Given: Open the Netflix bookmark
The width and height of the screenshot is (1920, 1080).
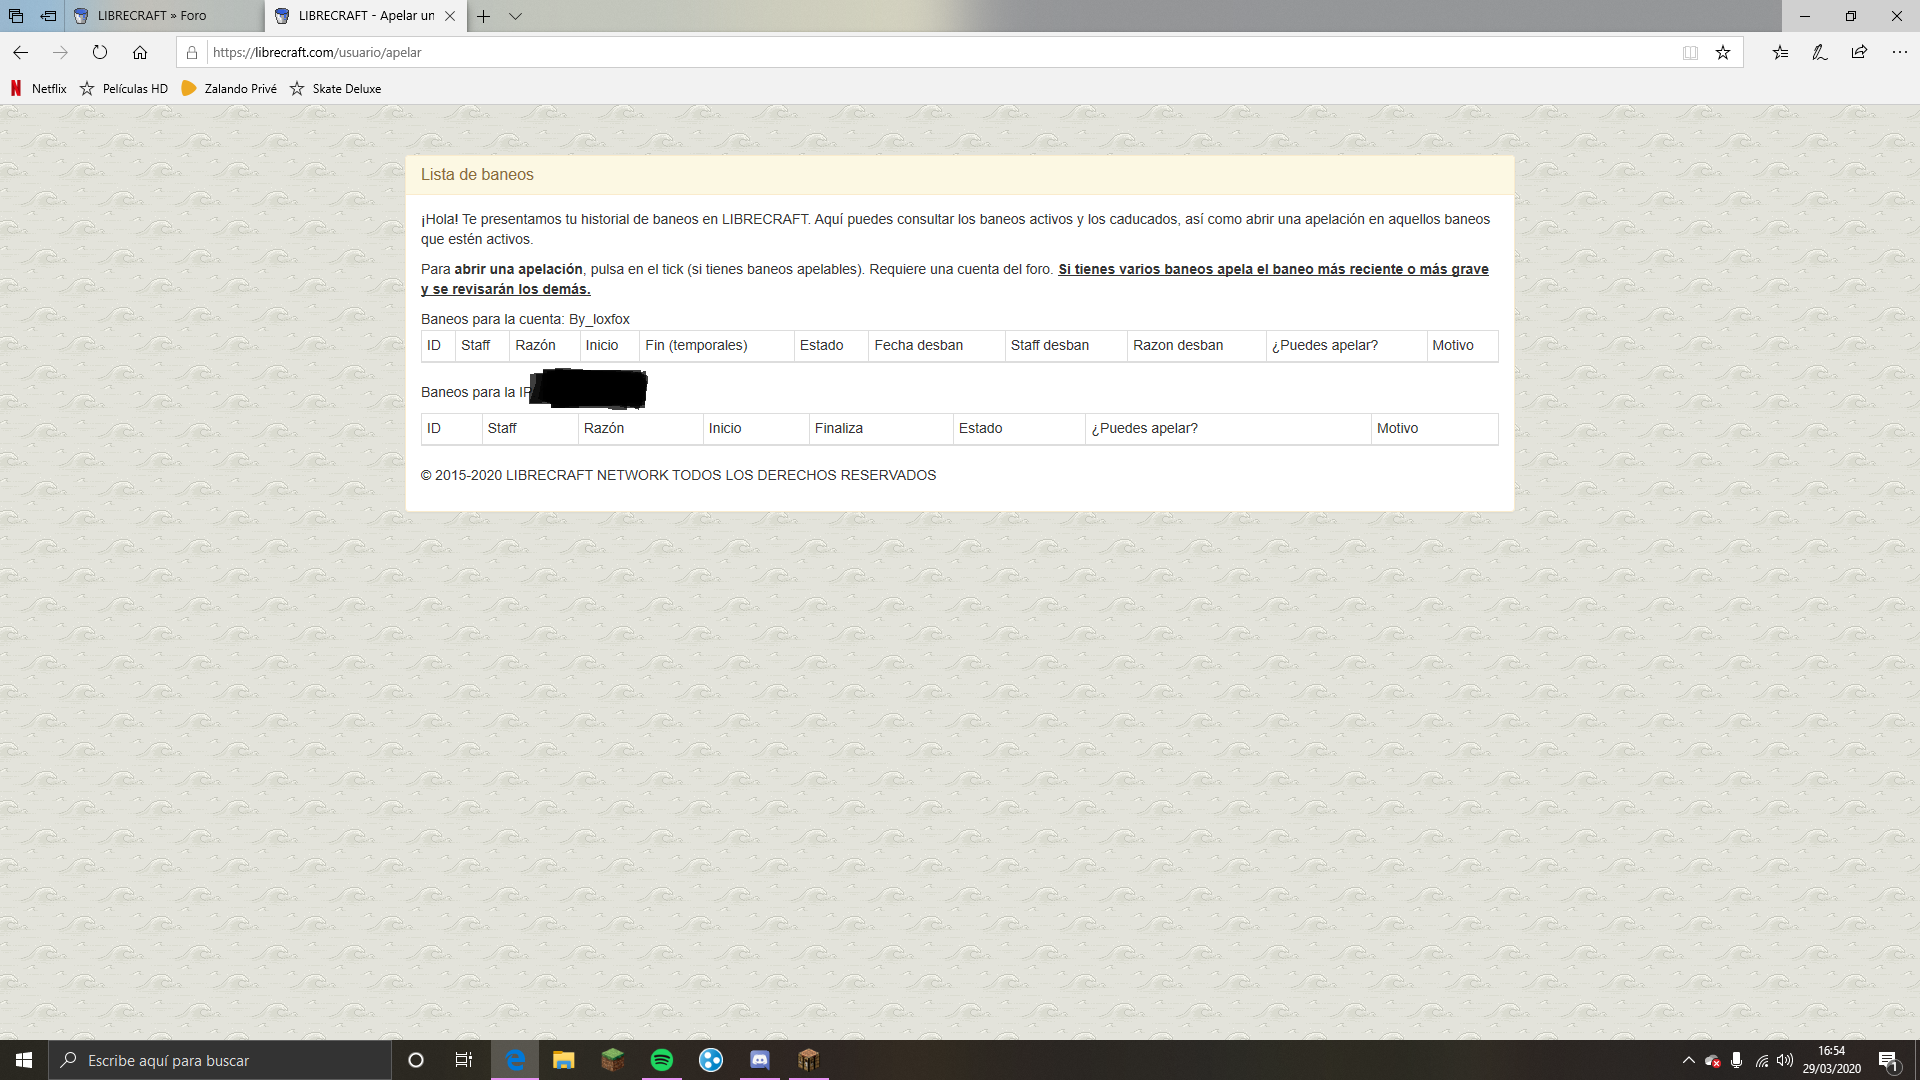Looking at the screenshot, I should click(x=39, y=89).
